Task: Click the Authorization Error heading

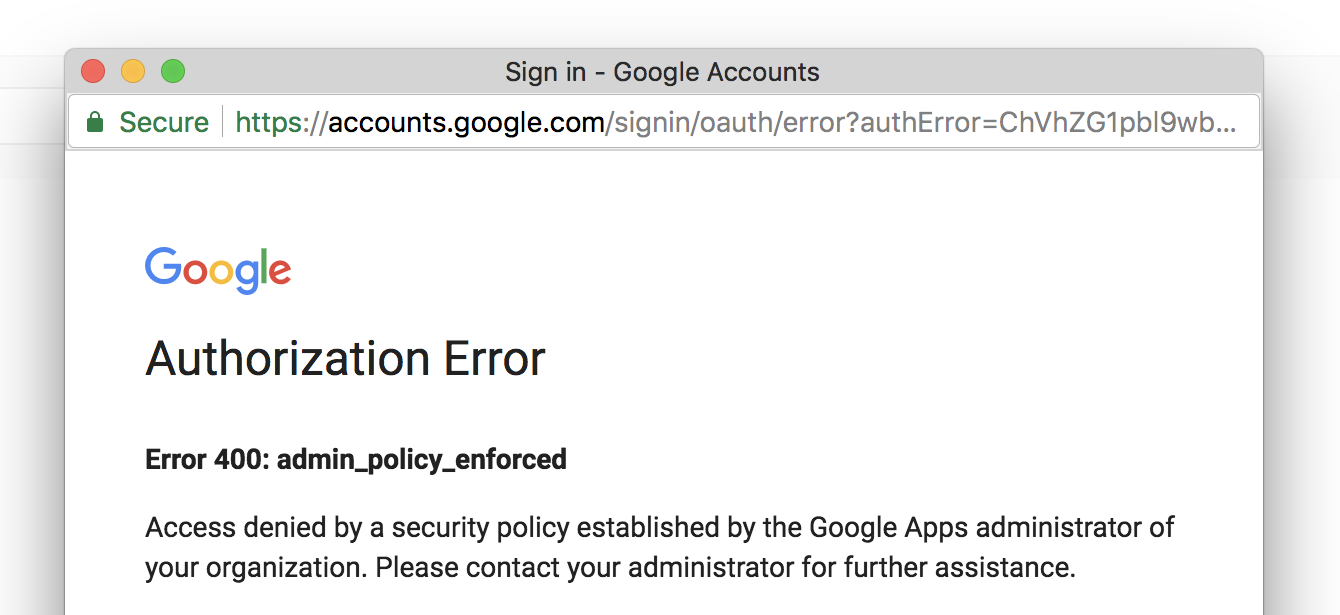Action: click(x=345, y=358)
